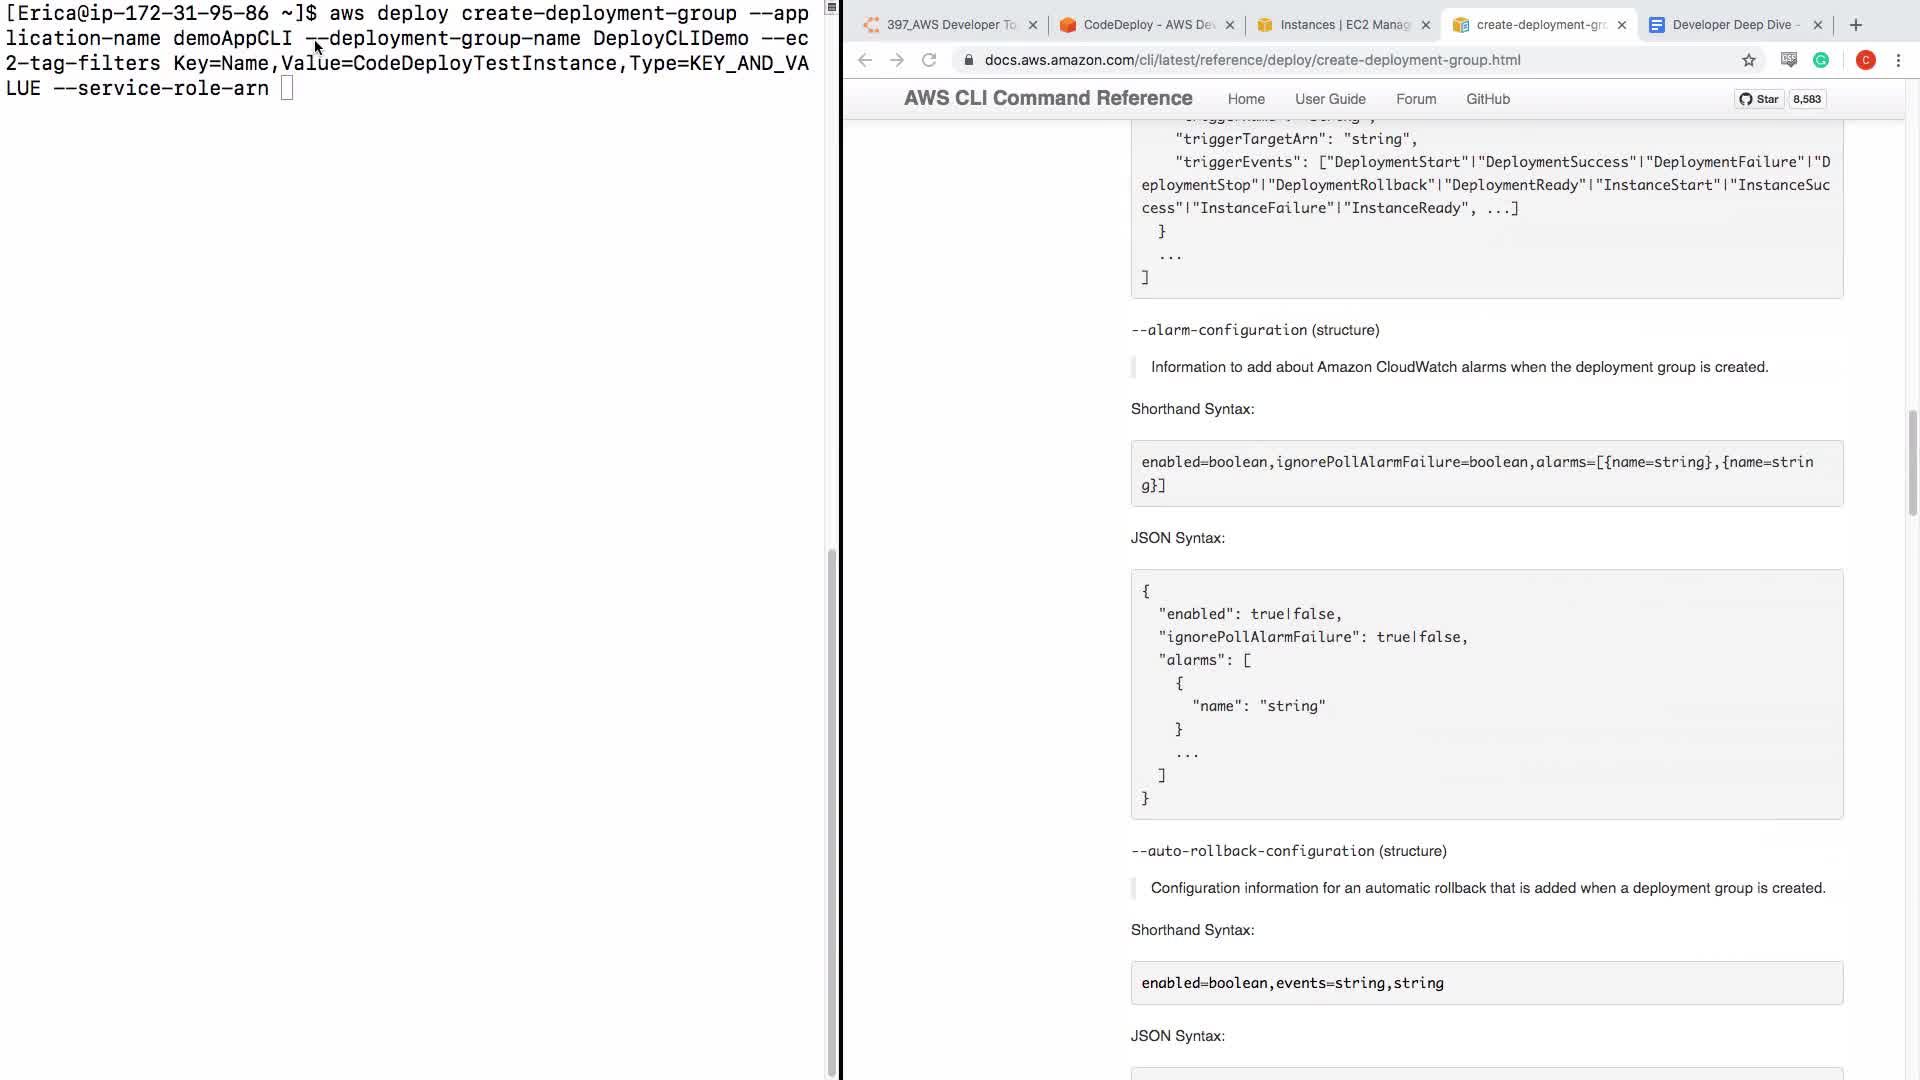Open the User Guide link
1920x1080 pixels.
pos(1329,99)
